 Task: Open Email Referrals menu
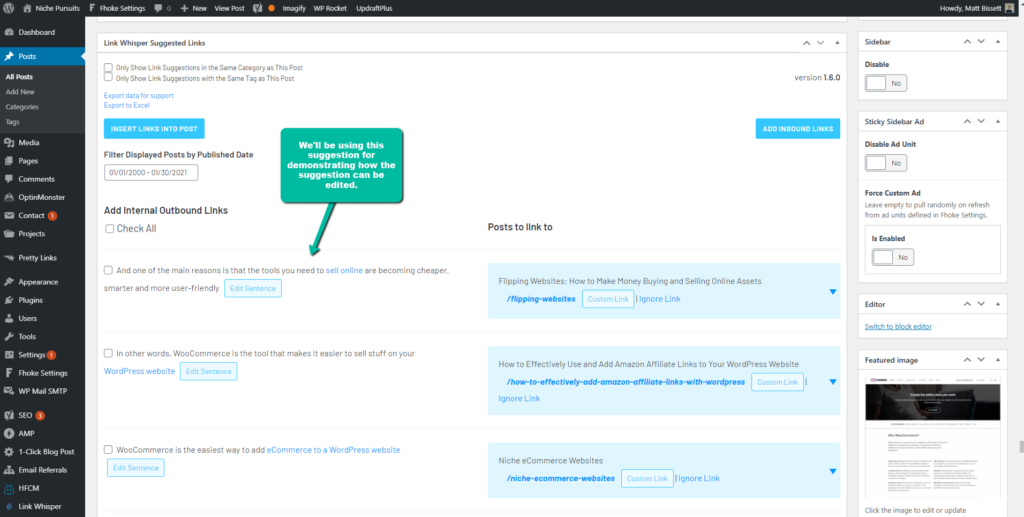tap(42, 470)
